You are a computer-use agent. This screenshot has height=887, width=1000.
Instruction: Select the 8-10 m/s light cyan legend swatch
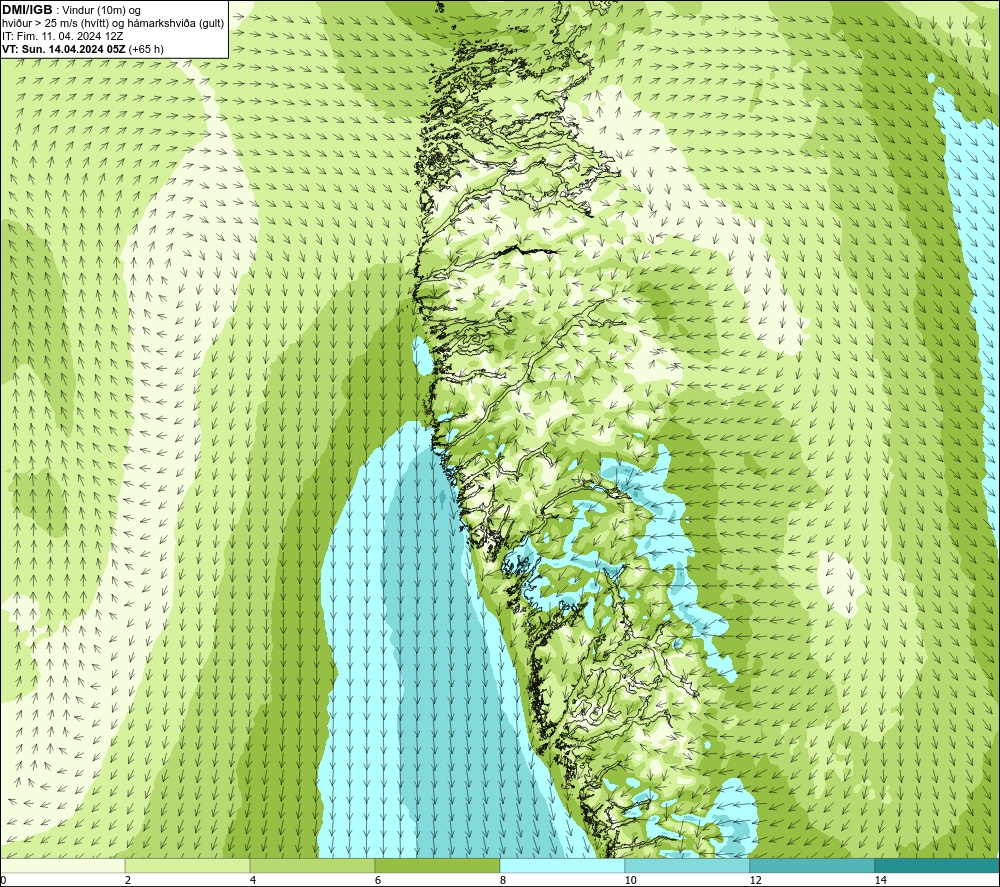click(x=562, y=865)
